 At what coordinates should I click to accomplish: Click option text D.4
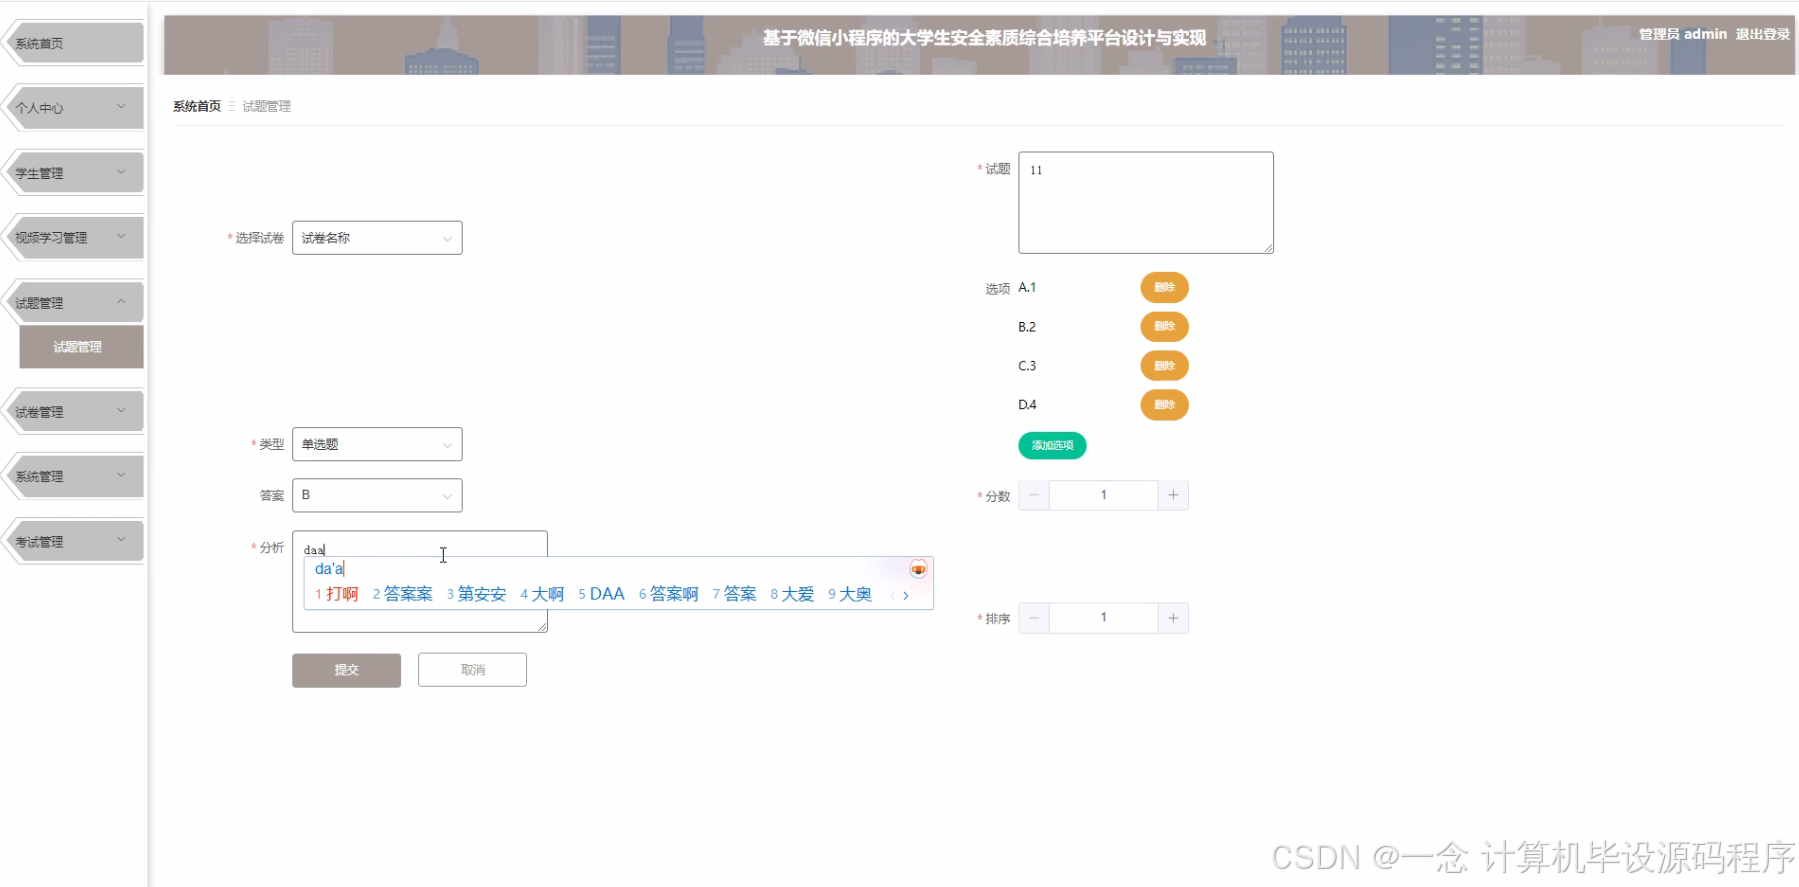click(x=1027, y=405)
